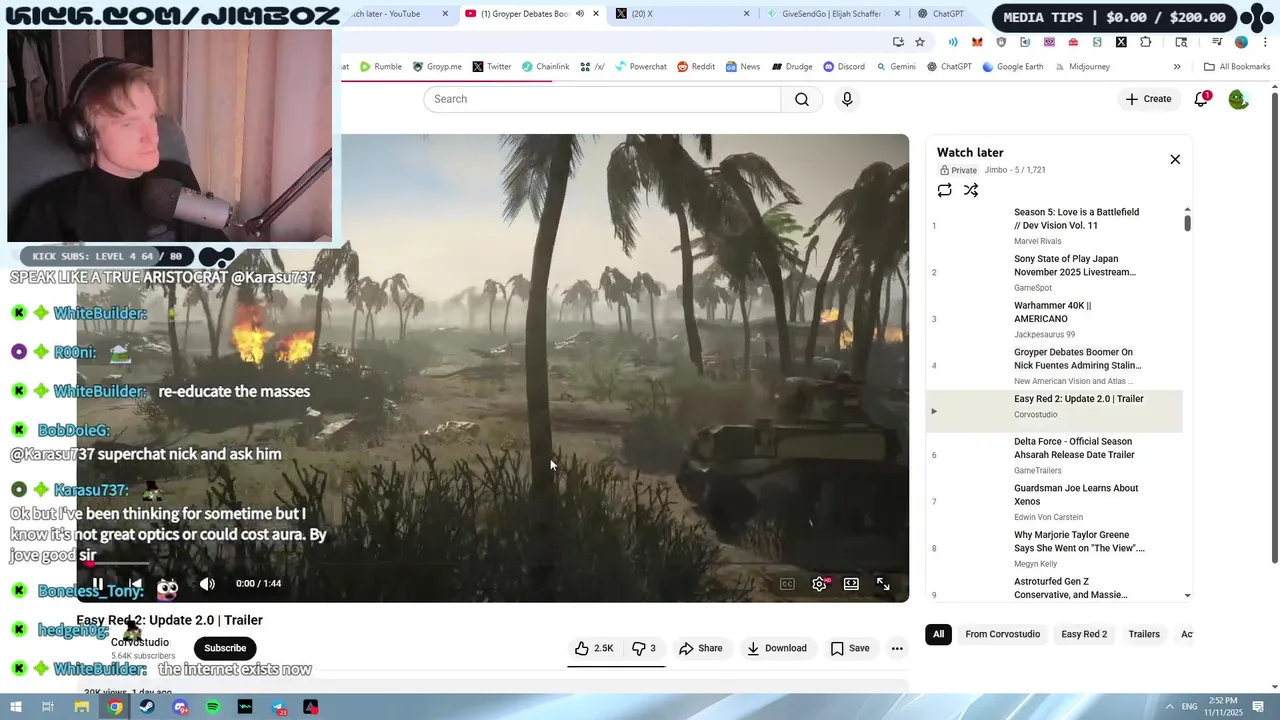Open video player settings gear
1280x720 pixels.
[x=819, y=584]
